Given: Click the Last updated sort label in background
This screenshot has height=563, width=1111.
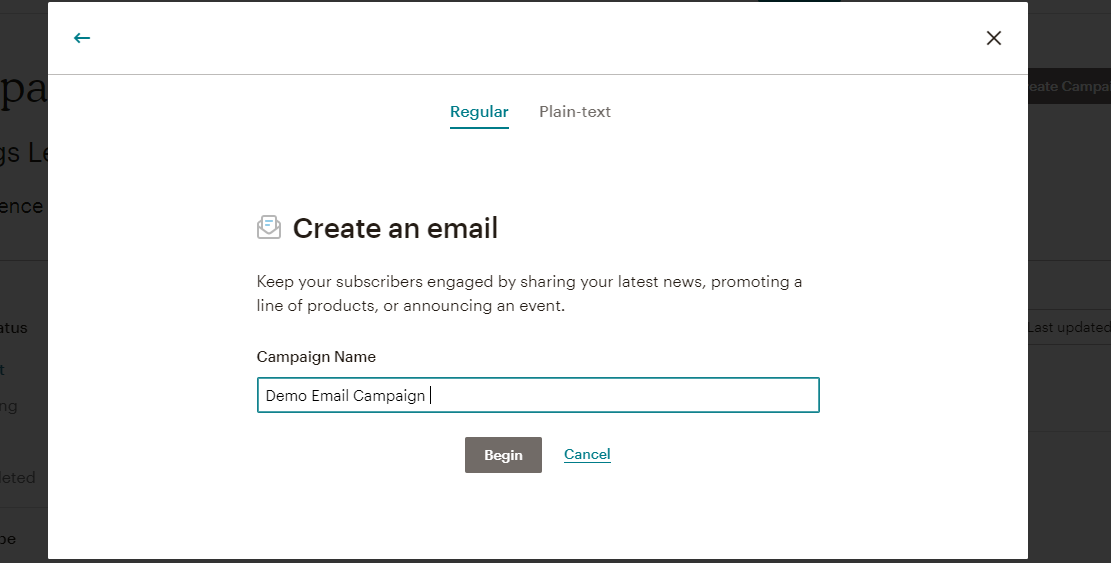Looking at the screenshot, I should pos(1069,327).
